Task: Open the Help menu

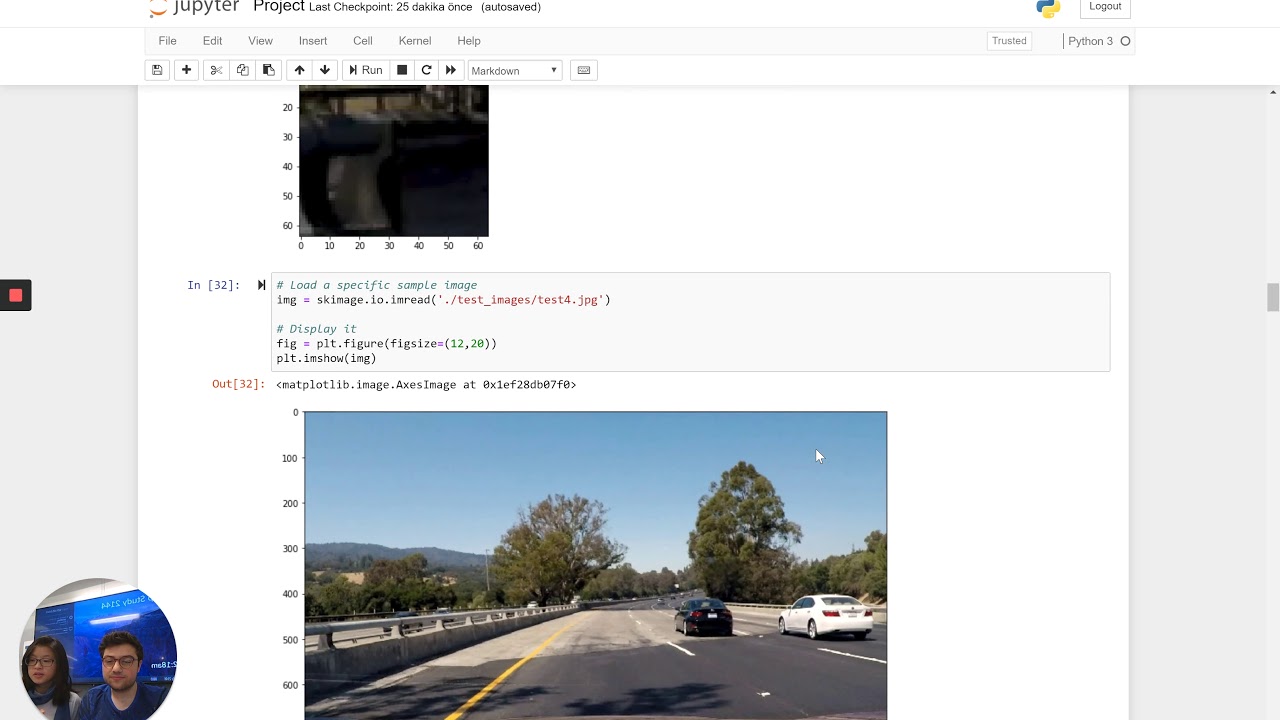Action: 469,41
